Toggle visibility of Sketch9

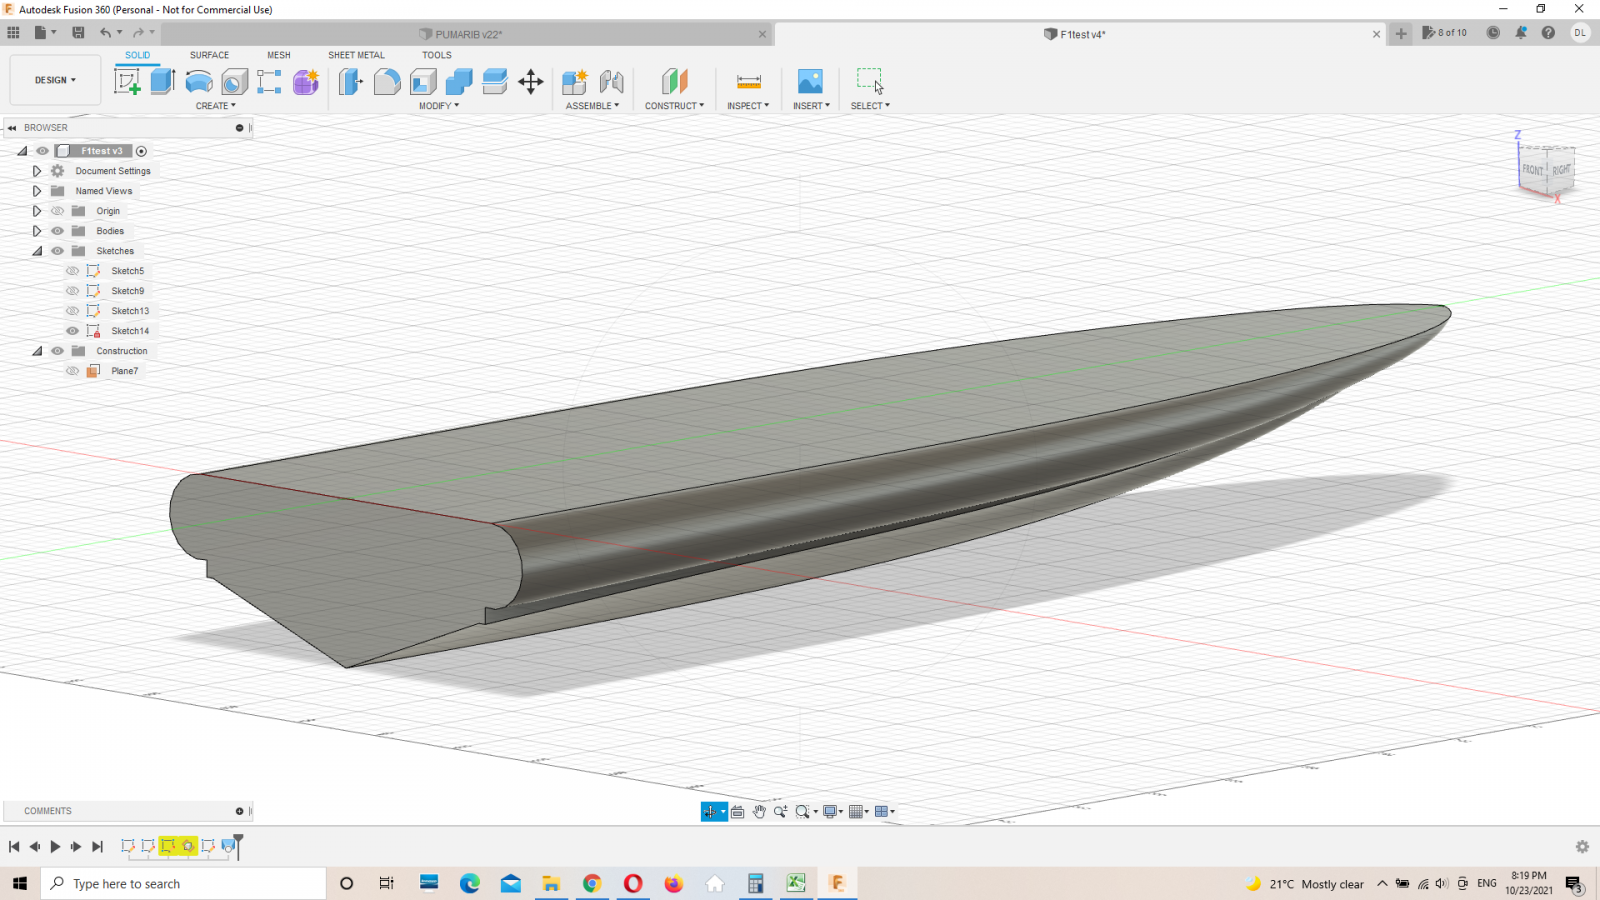(72, 291)
